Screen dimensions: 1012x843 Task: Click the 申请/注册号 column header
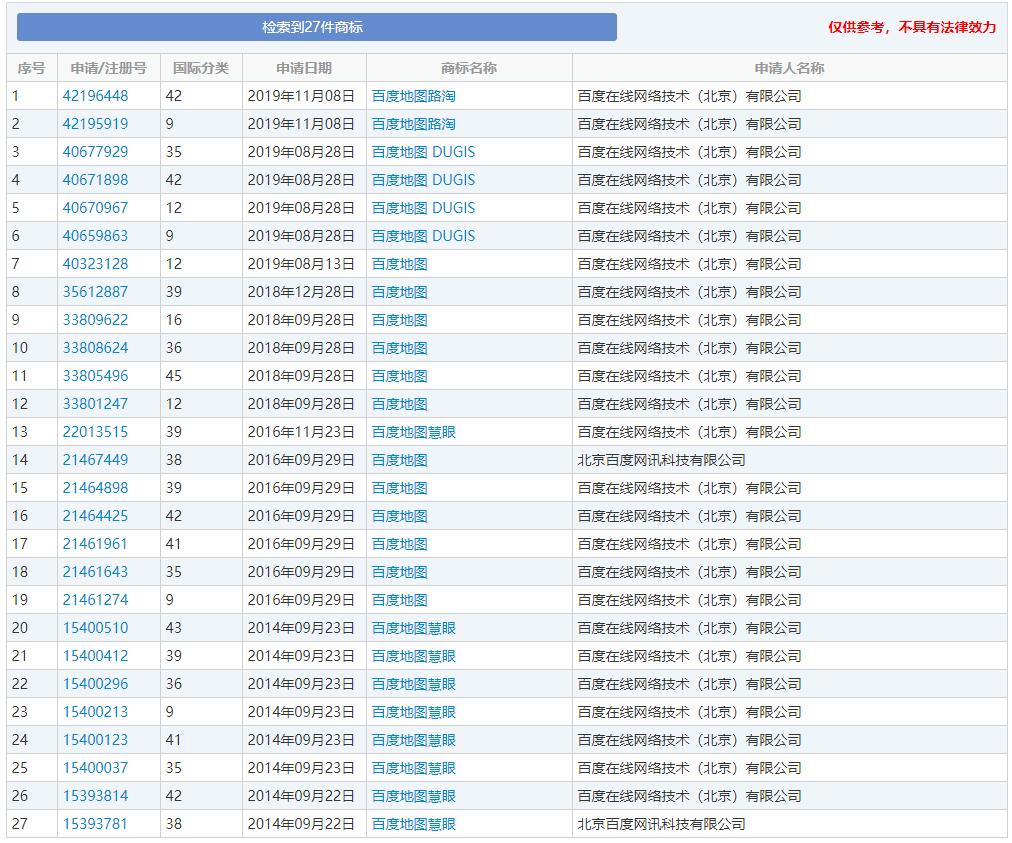pos(108,68)
